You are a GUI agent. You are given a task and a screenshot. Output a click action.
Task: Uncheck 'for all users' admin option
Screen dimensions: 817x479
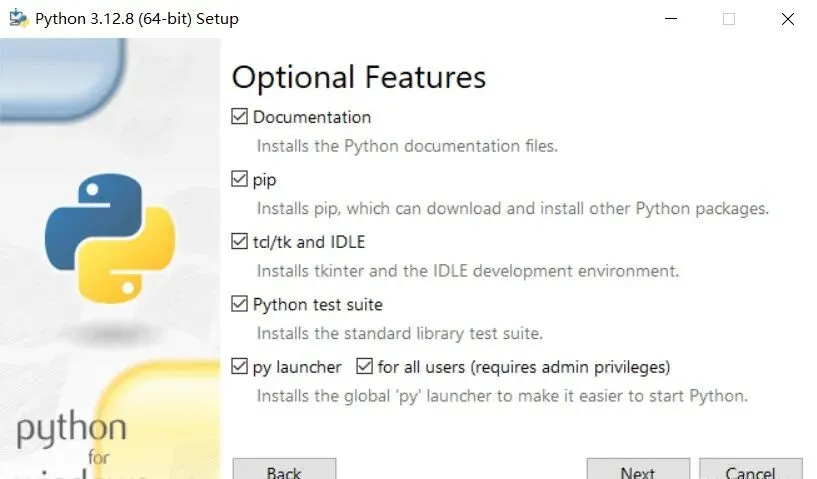364,367
